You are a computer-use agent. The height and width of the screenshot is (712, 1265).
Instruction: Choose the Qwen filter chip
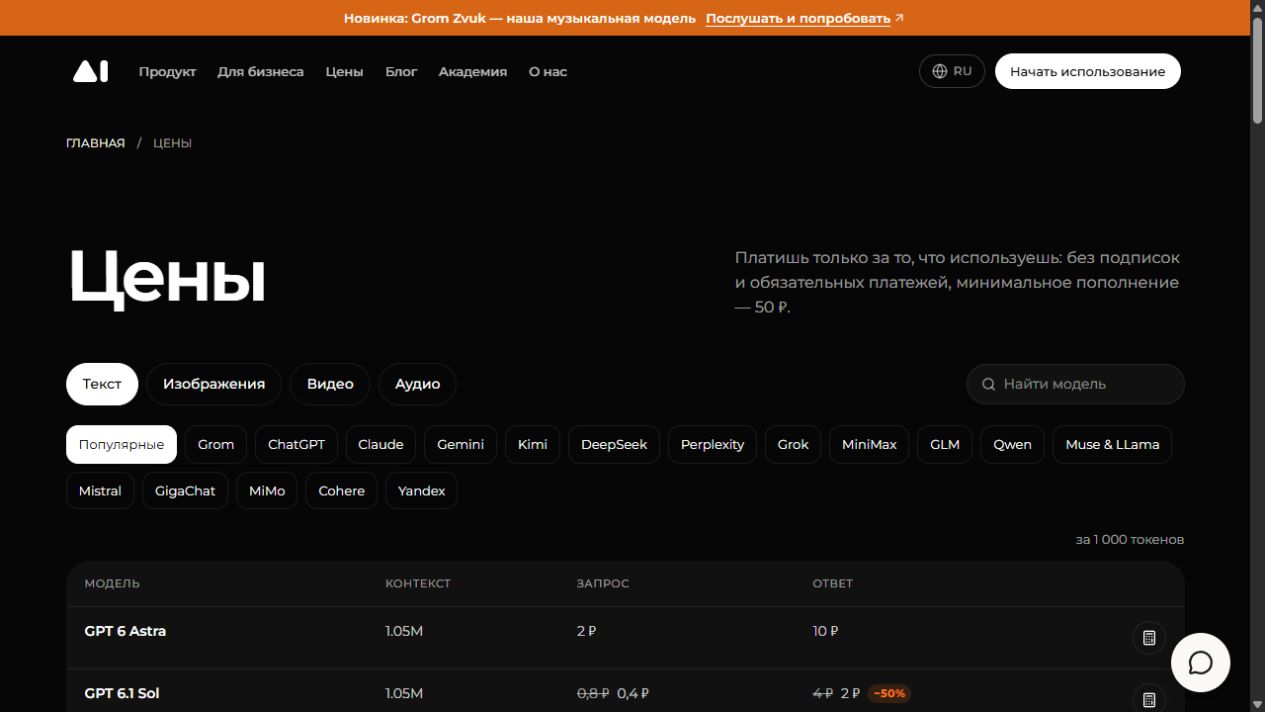(x=1012, y=445)
